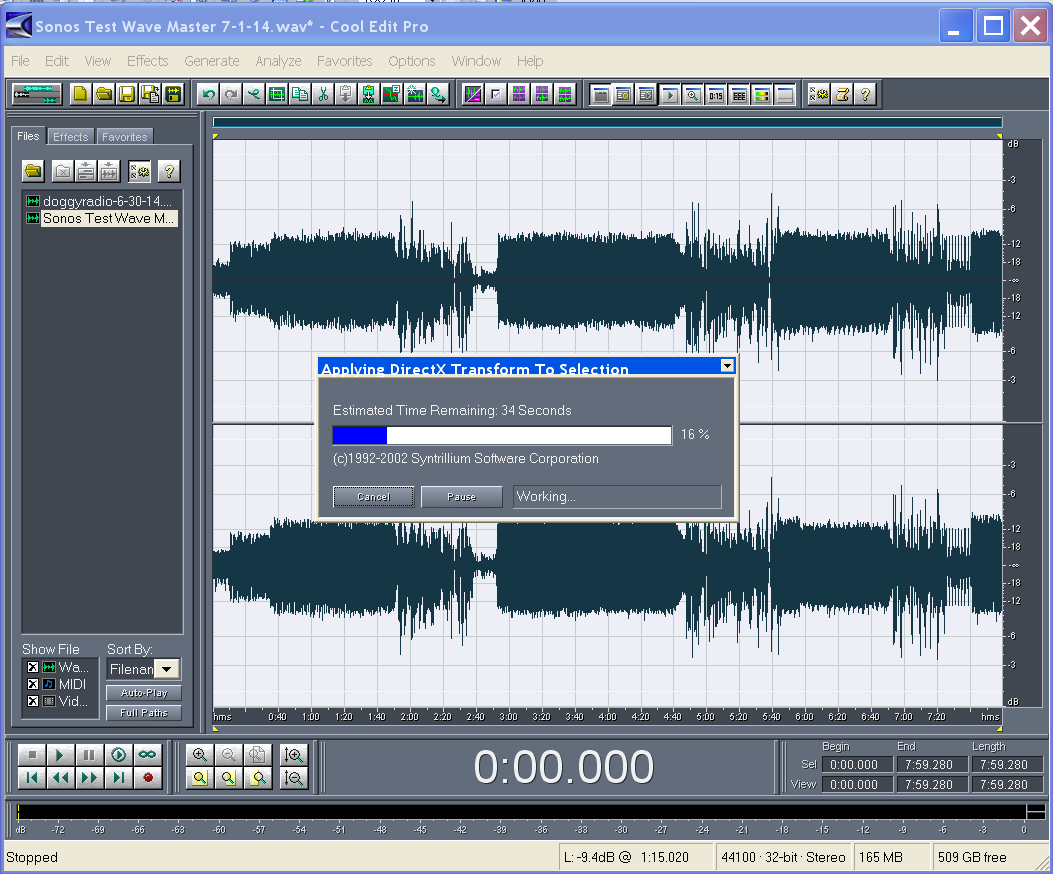Click the Undo arrow icon
The image size is (1053, 874).
pos(208,95)
